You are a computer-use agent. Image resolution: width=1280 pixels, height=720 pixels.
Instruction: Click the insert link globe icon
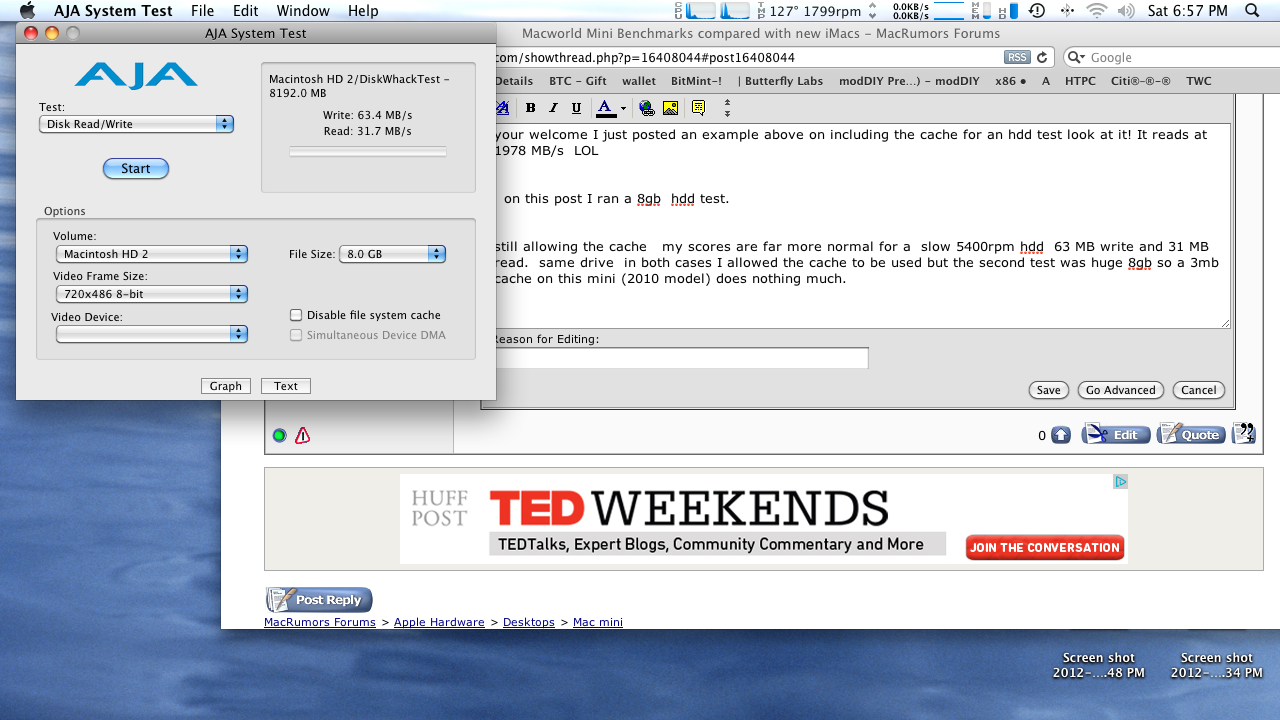[x=647, y=108]
